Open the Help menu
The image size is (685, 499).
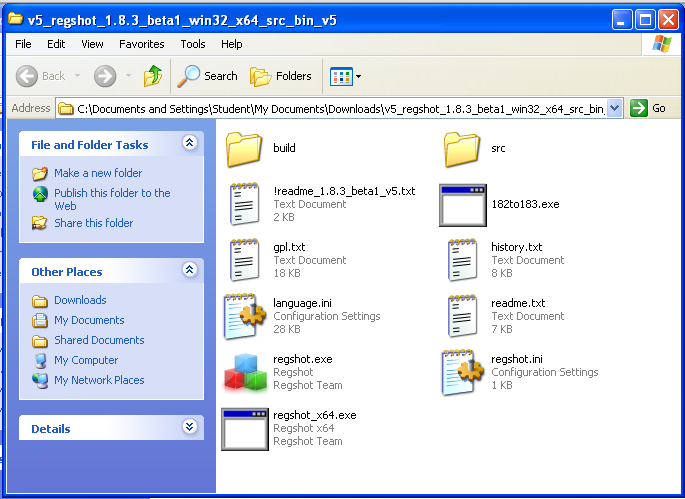tap(232, 44)
